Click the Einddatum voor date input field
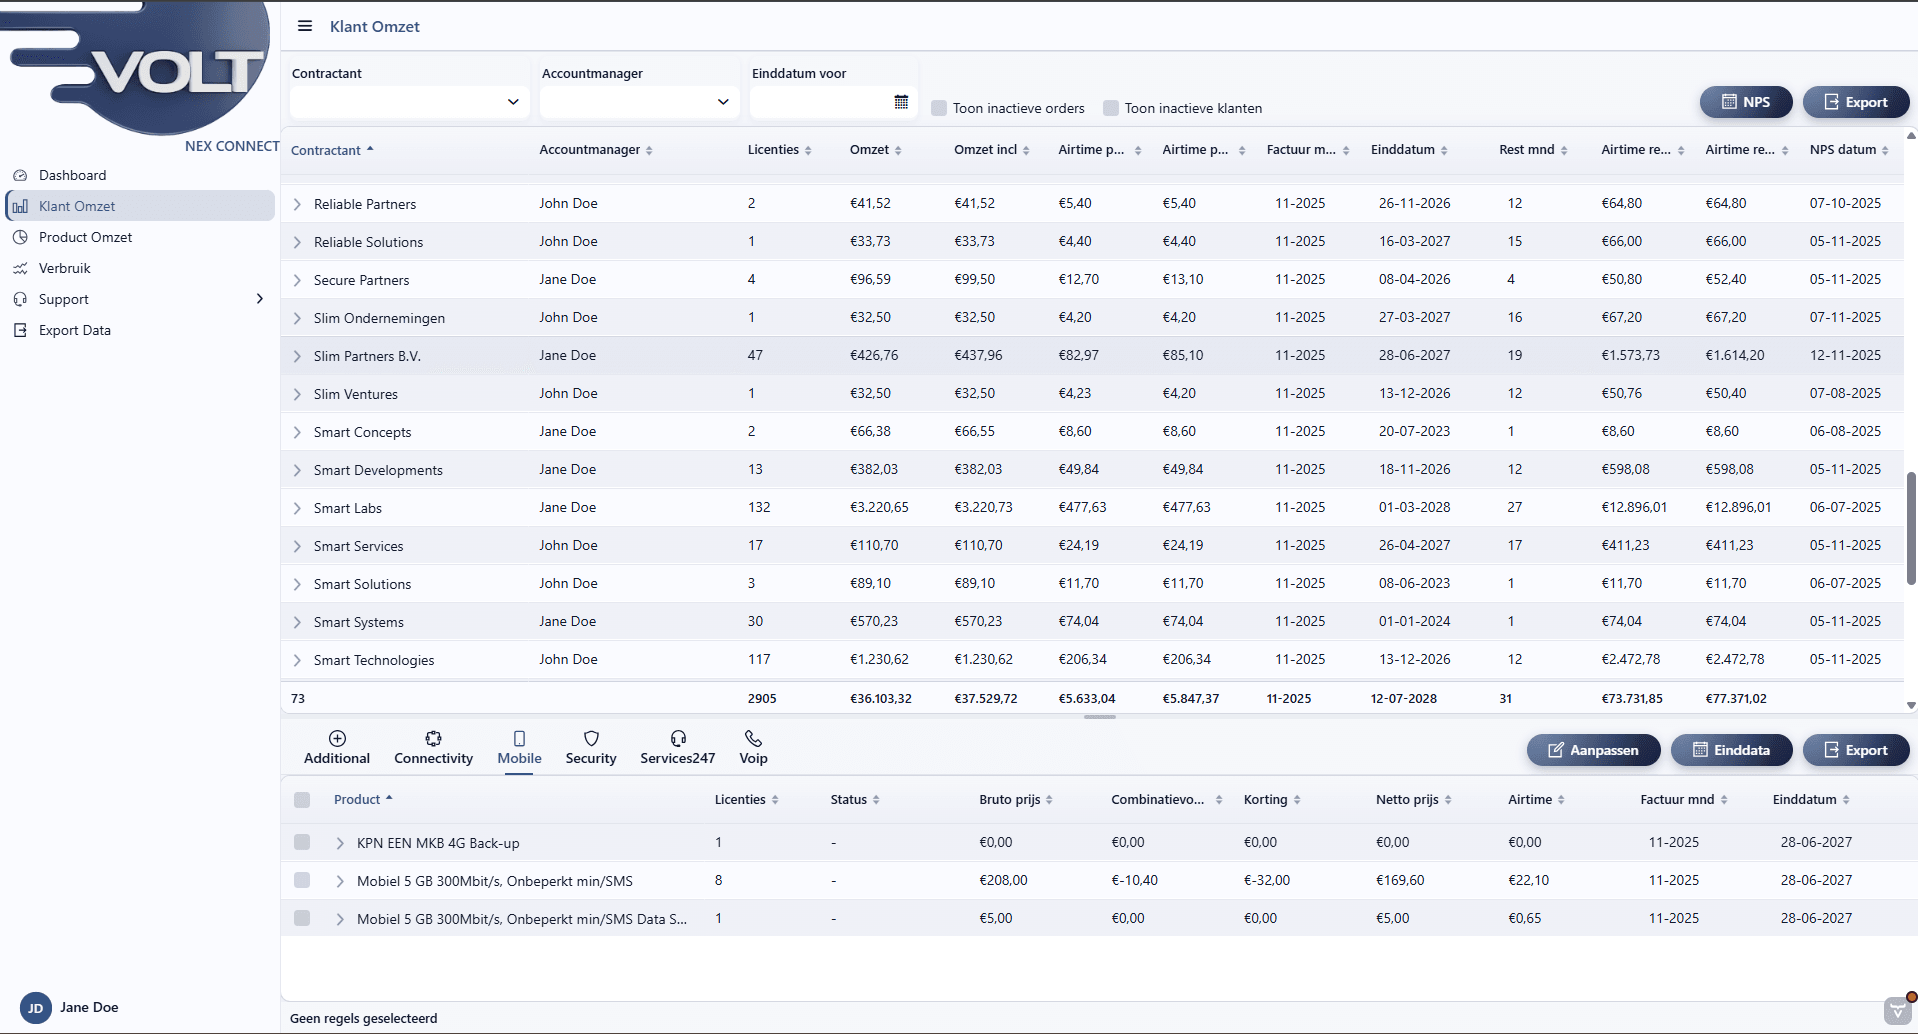Image resolution: width=1918 pixels, height=1034 pixels. click(x=820, y=102)
